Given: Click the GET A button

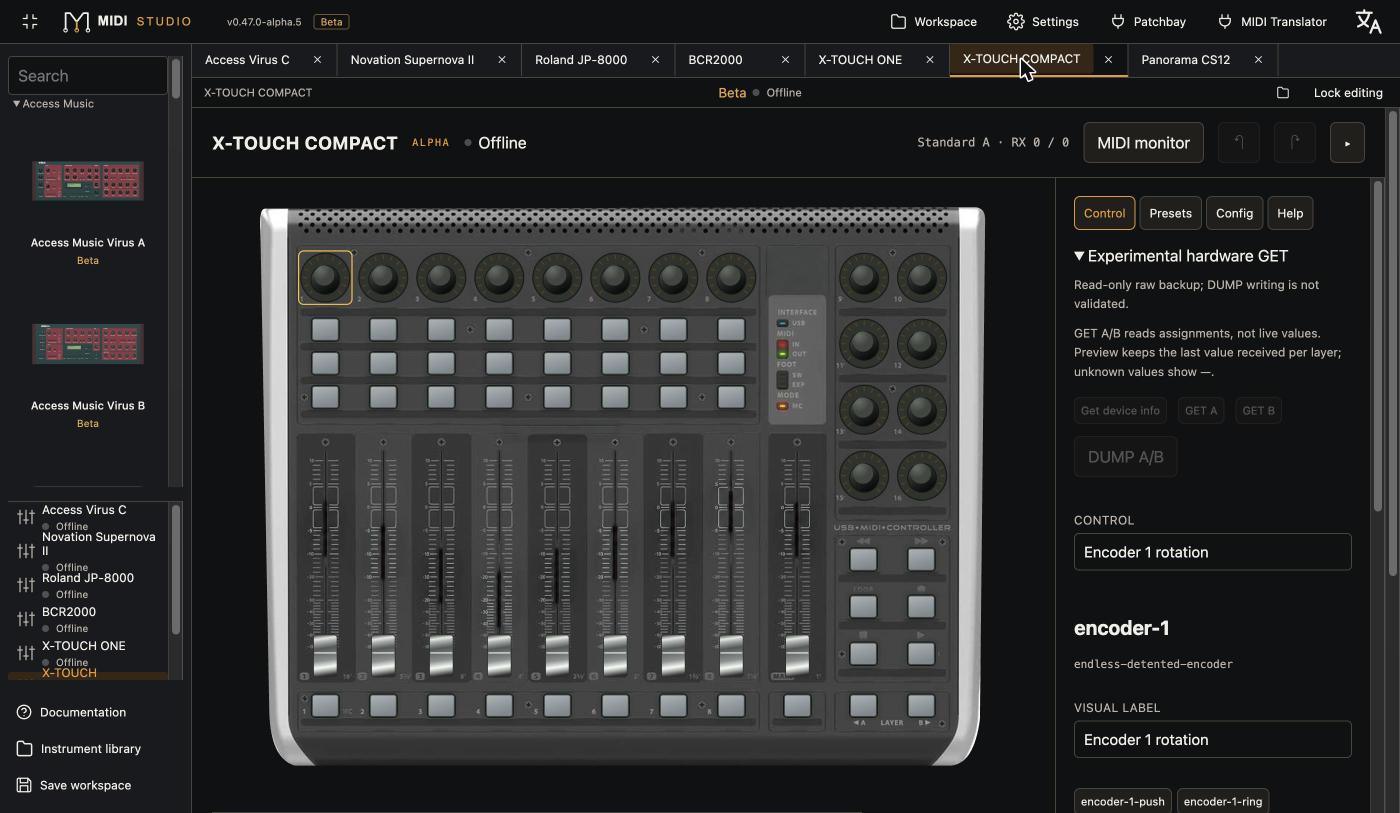Looking at the screenshot, I should tap(1201, 411).
